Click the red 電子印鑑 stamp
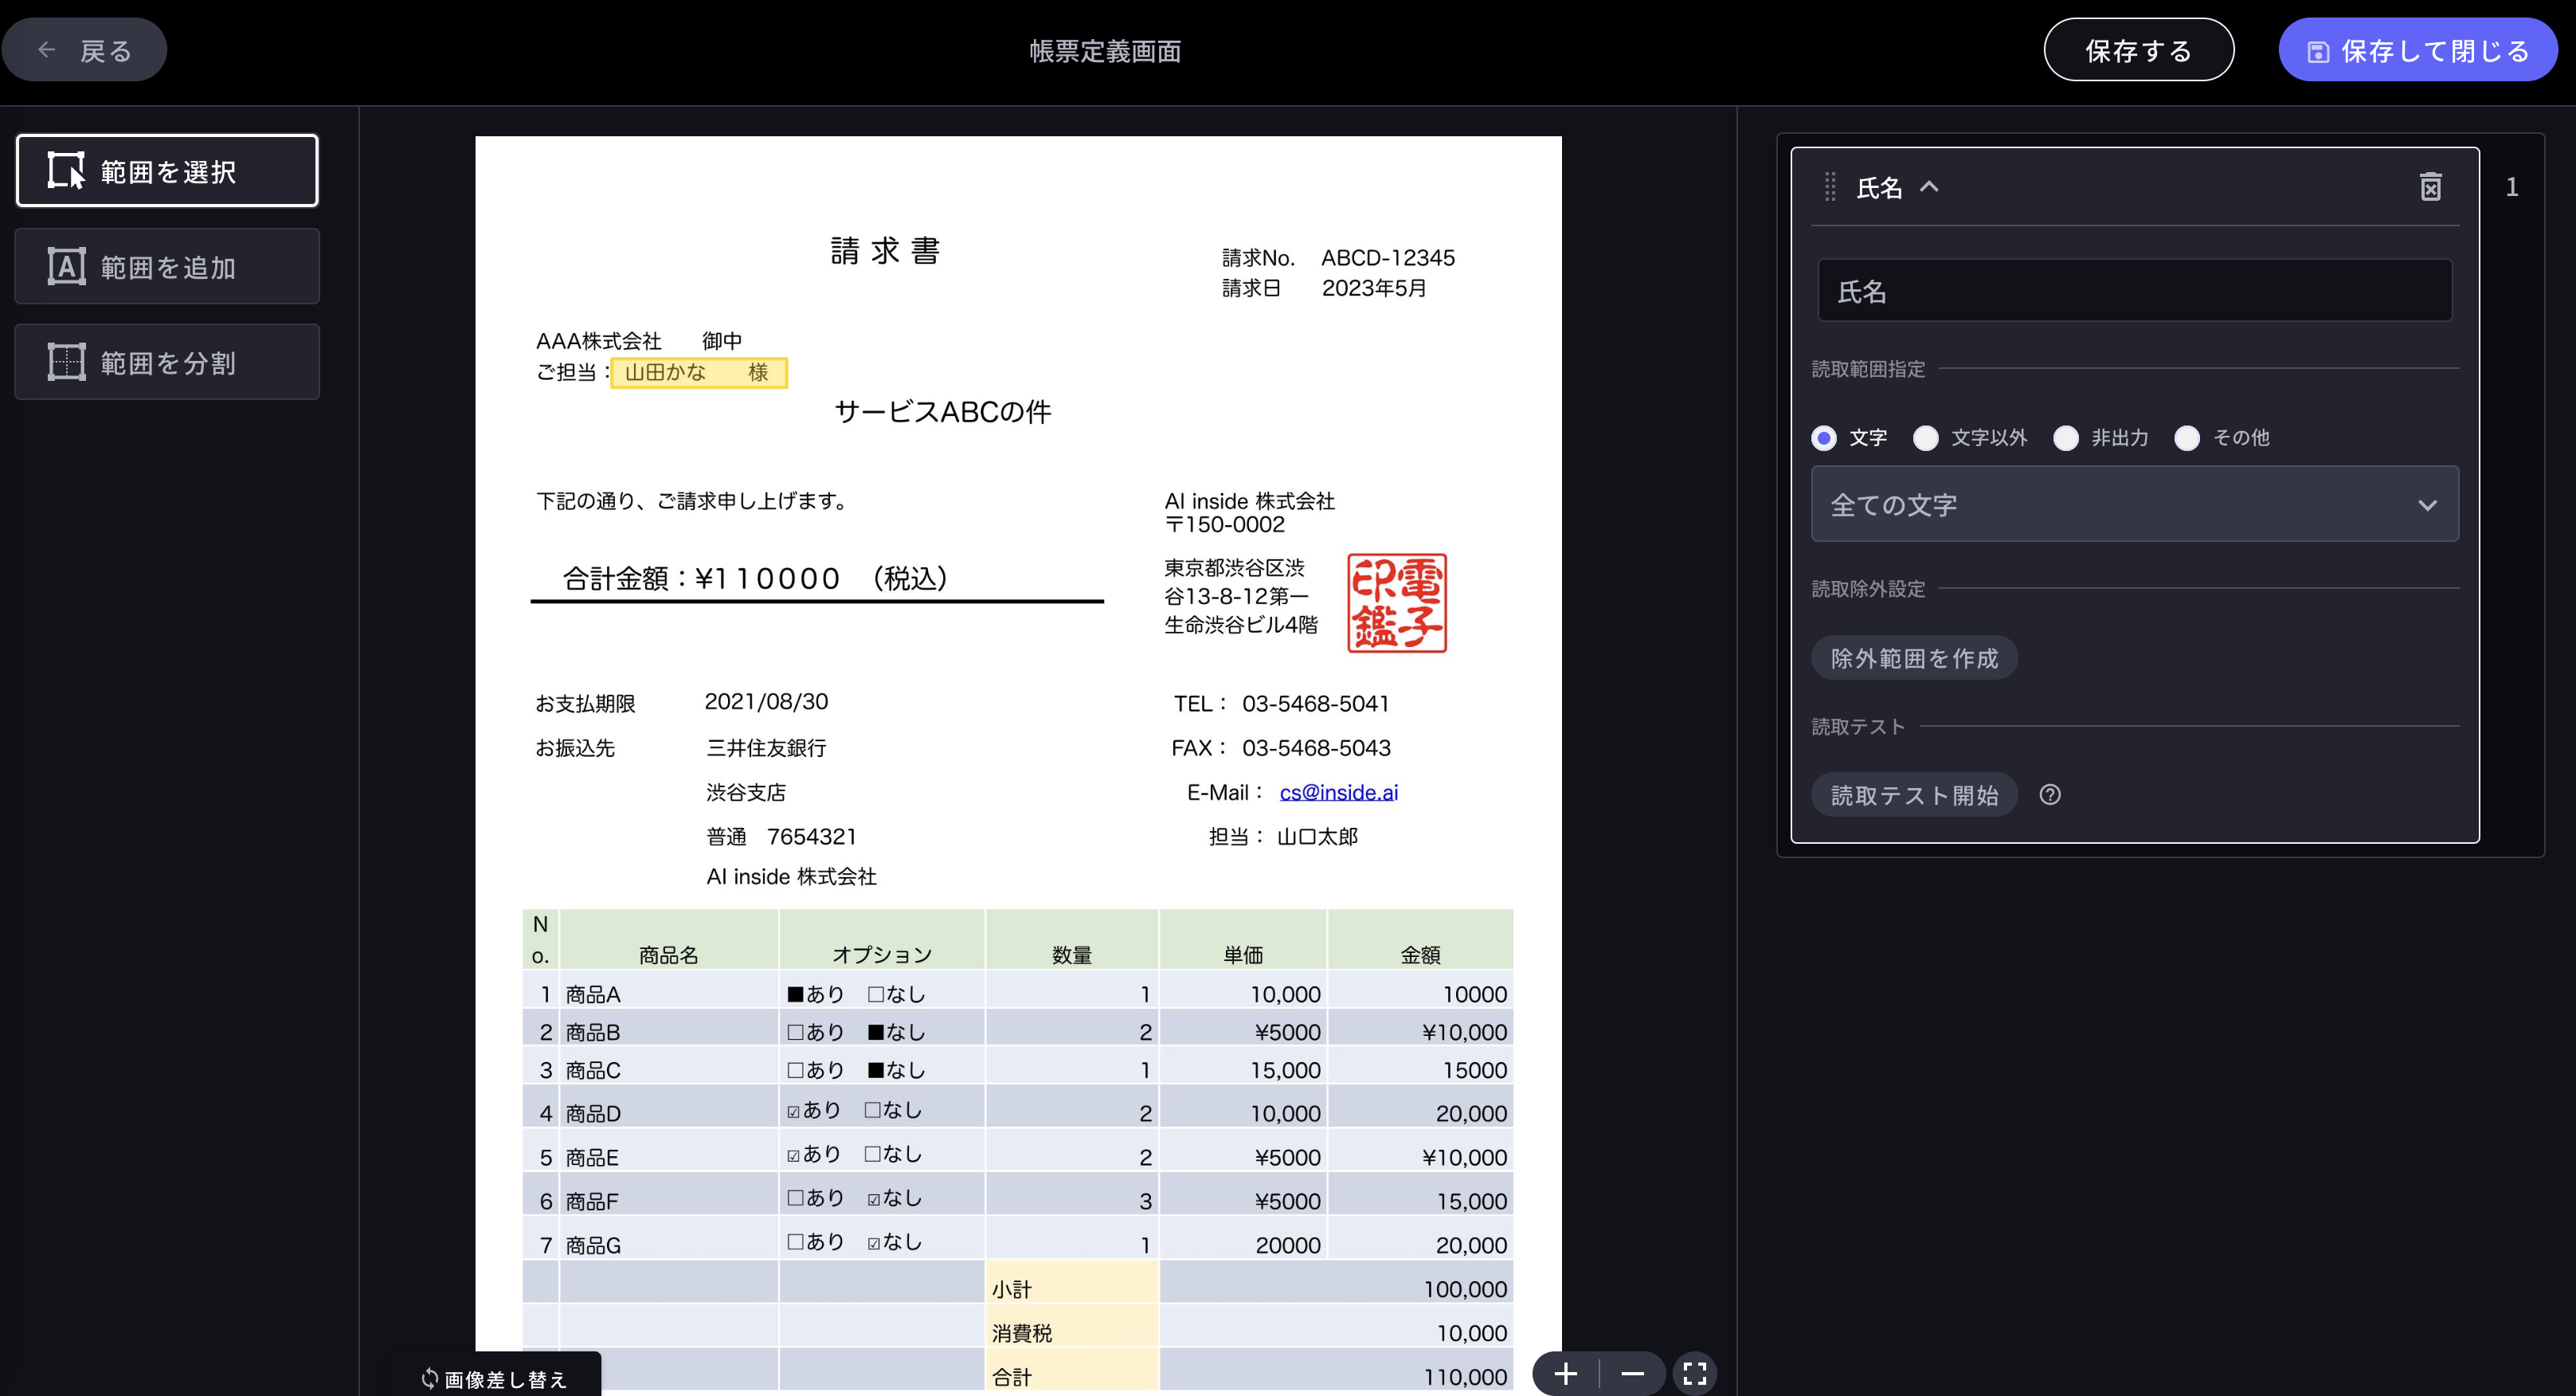This screenshot has width=2576, height=1396. (1396, 603)
